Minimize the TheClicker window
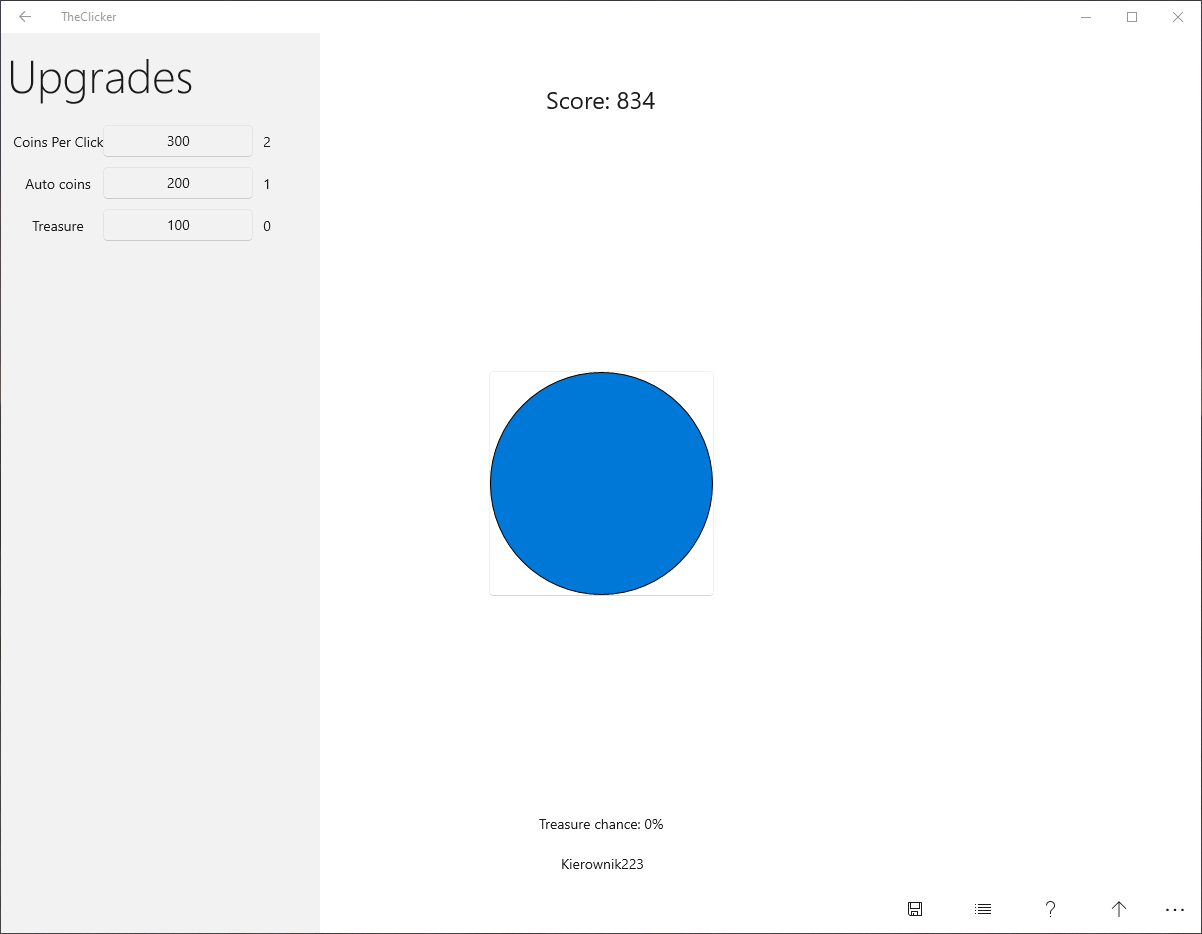Screen dimensions: 1202x934 point(1086,17)
